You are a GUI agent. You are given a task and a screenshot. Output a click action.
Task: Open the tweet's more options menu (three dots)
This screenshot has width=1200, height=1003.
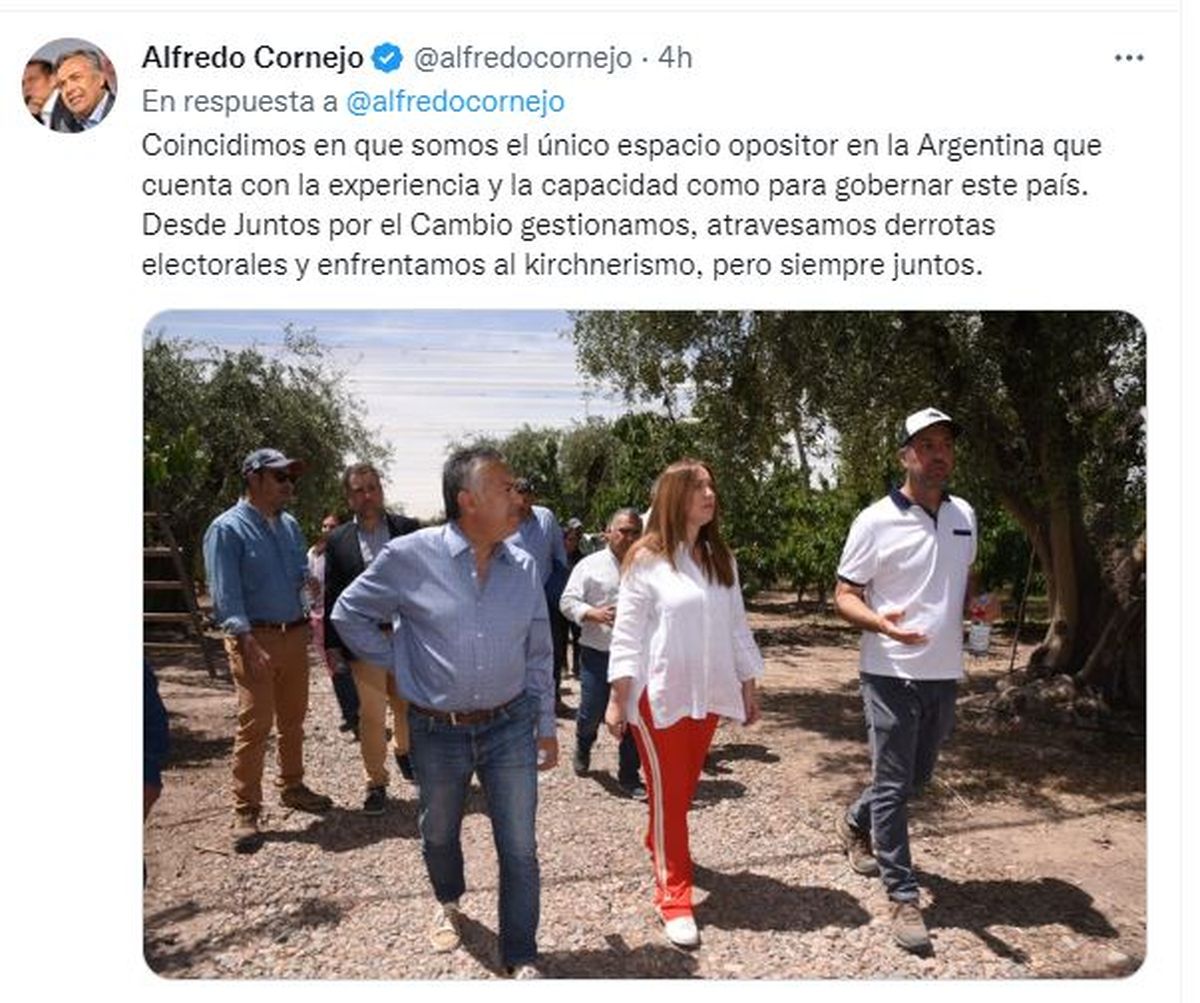tap(1128, 58)
